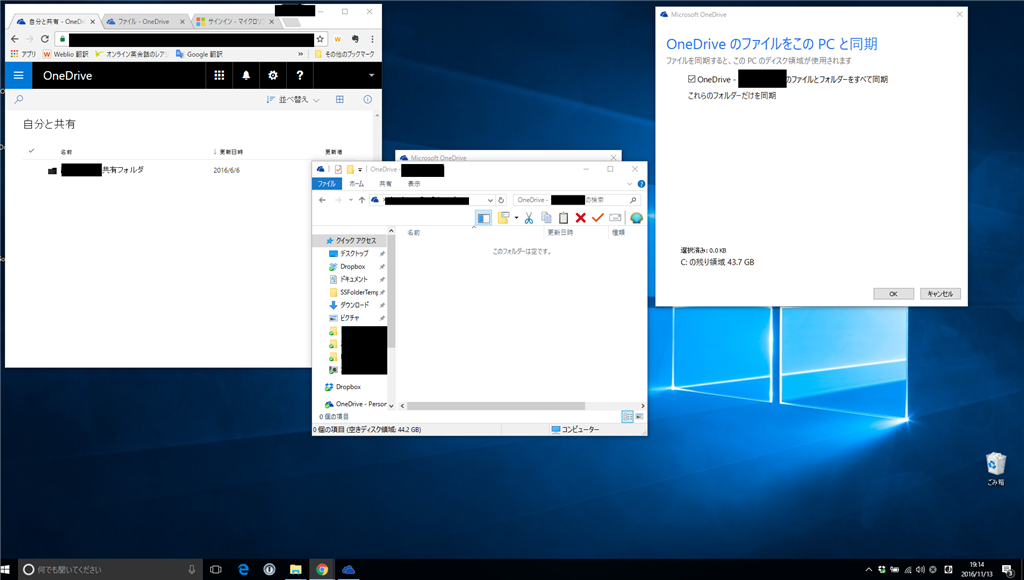Open Chrome three-dot menu
Viewport: 1024px width, 580px height.
click(372, 39)
